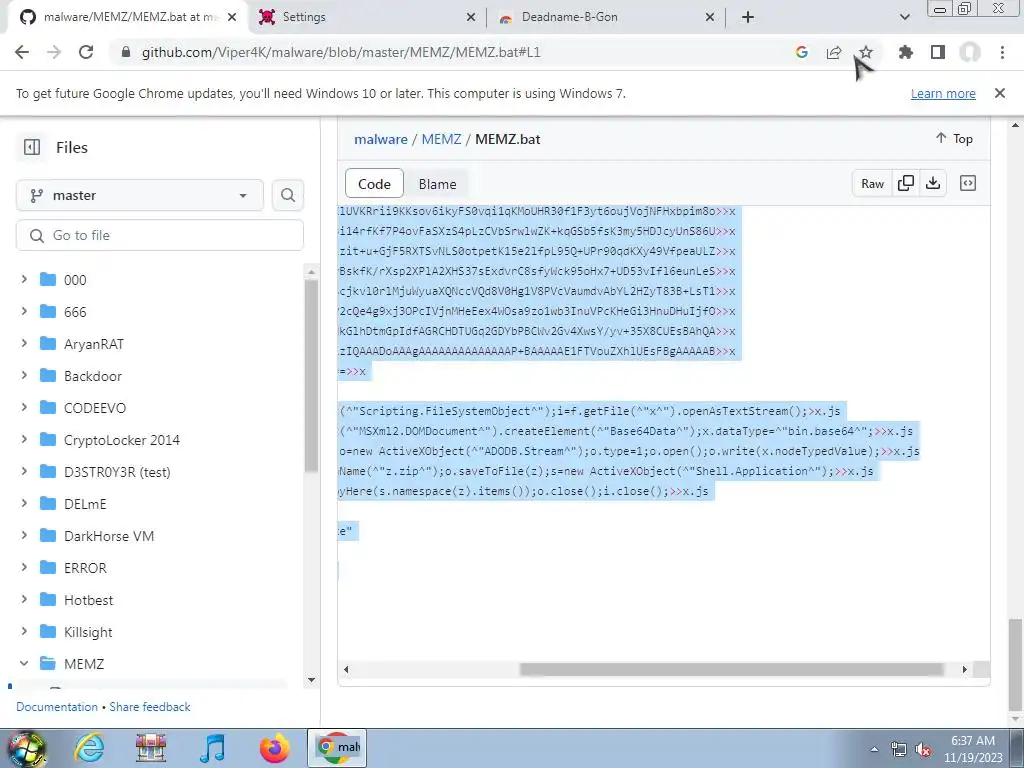Reload the GitHub page

[86, 52]
